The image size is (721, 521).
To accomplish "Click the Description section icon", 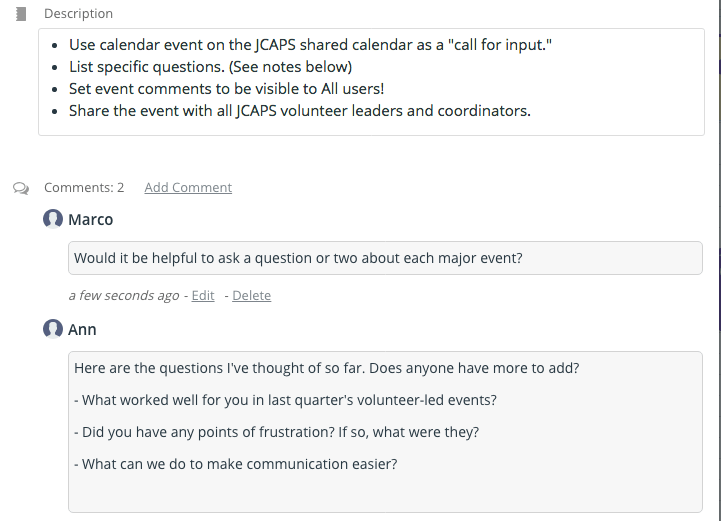I will coord(21,14).
